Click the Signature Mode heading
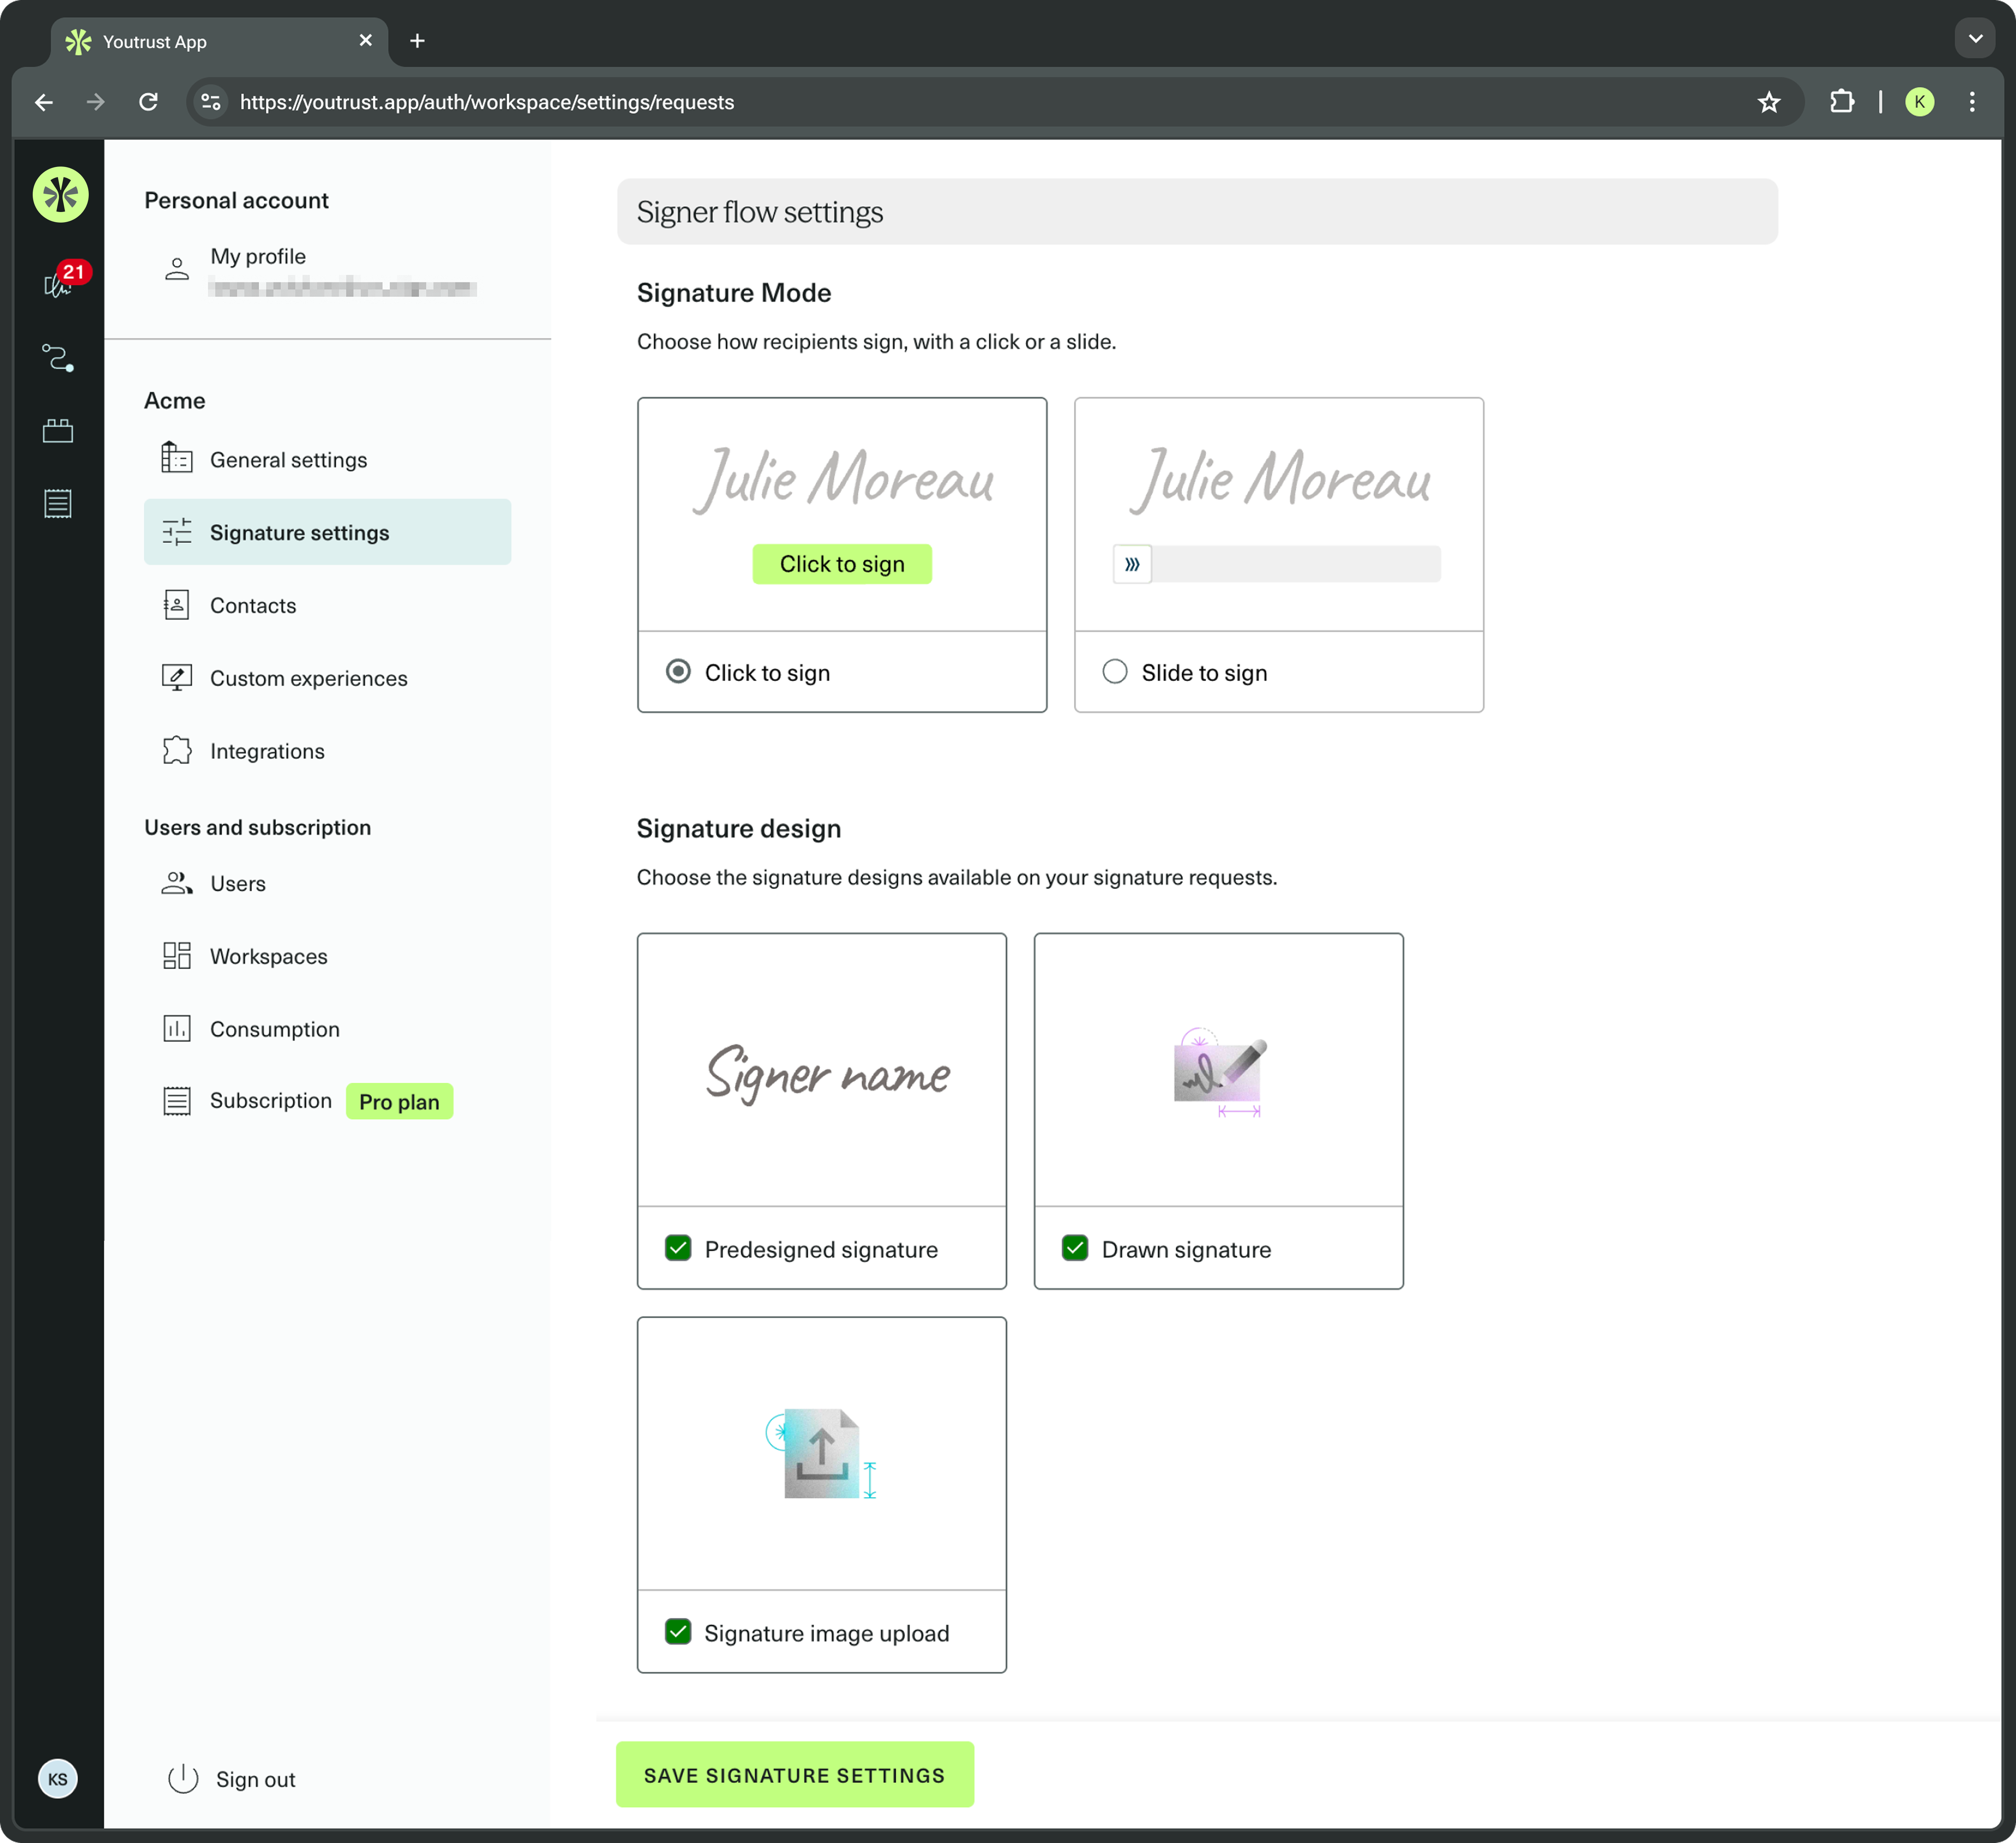 (x=734, y=293)
